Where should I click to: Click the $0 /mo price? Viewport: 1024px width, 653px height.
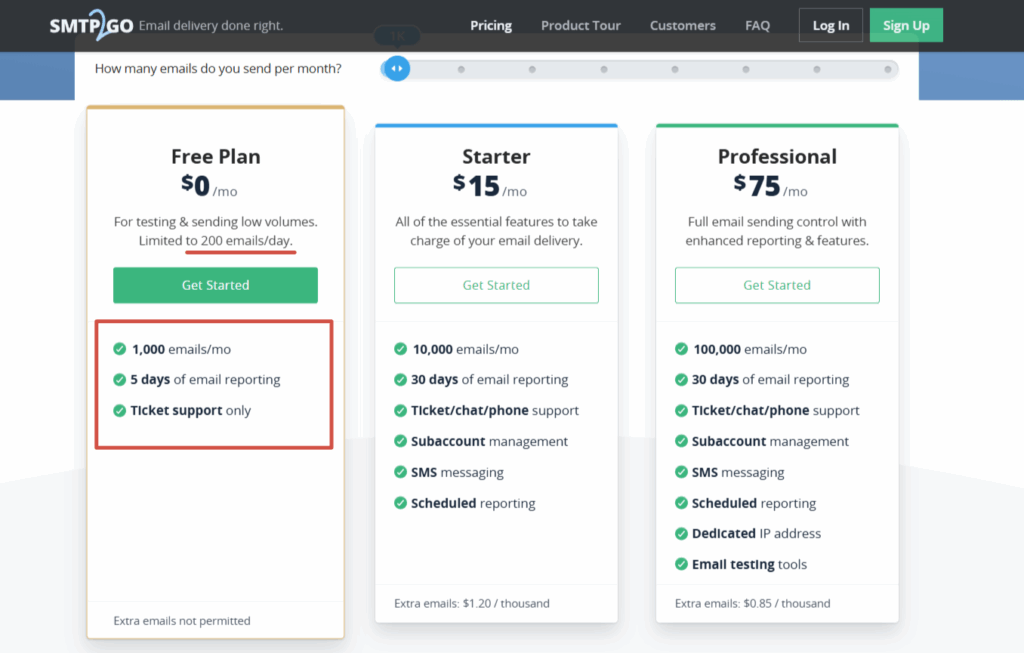coord(209,186)
